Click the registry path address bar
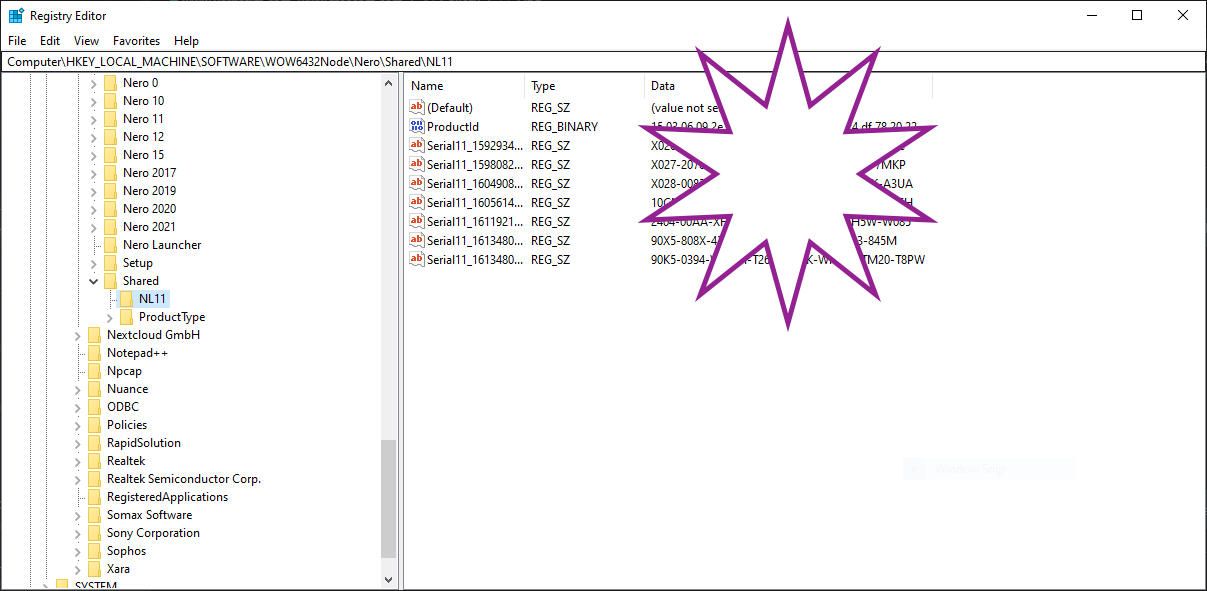The width and height of the screenshot is (1207, 591). (x=600, y=62)
